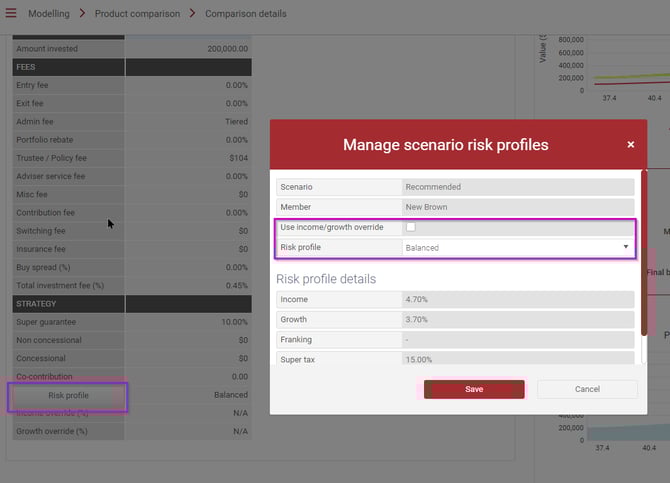Click the Risk profile row in Strategy table
This screenshot has height=483, width=670.
(68, 395)
